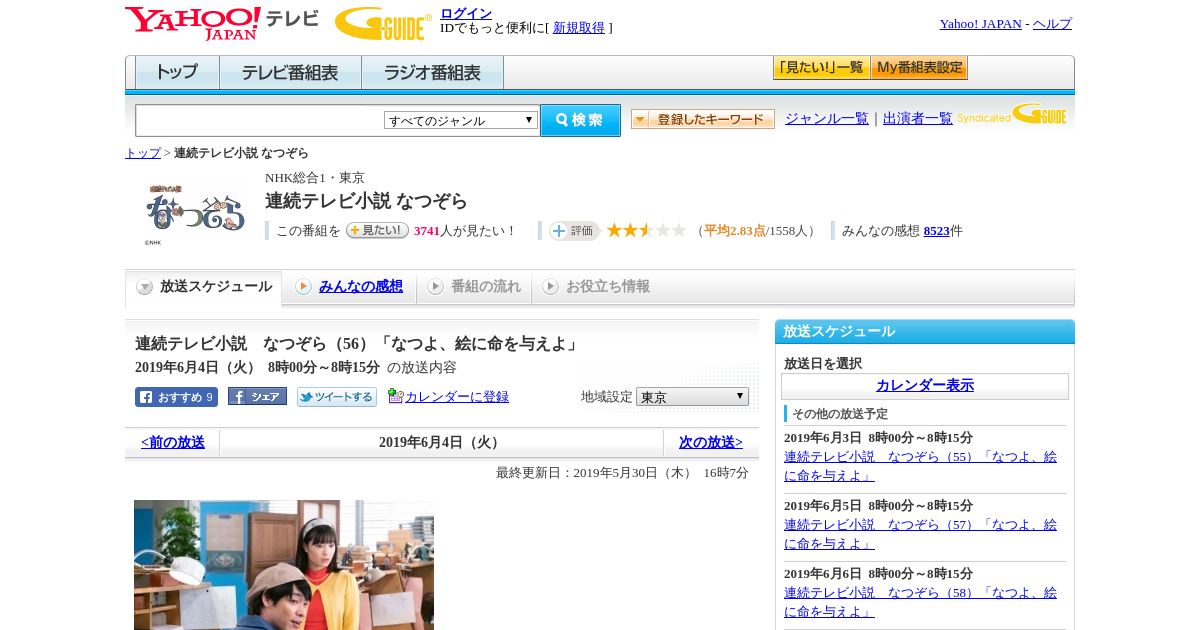Click 平均2.83点 rating score text
Image resolution: width=1200 pixels, height=630 pixels.
pos(735,231)
